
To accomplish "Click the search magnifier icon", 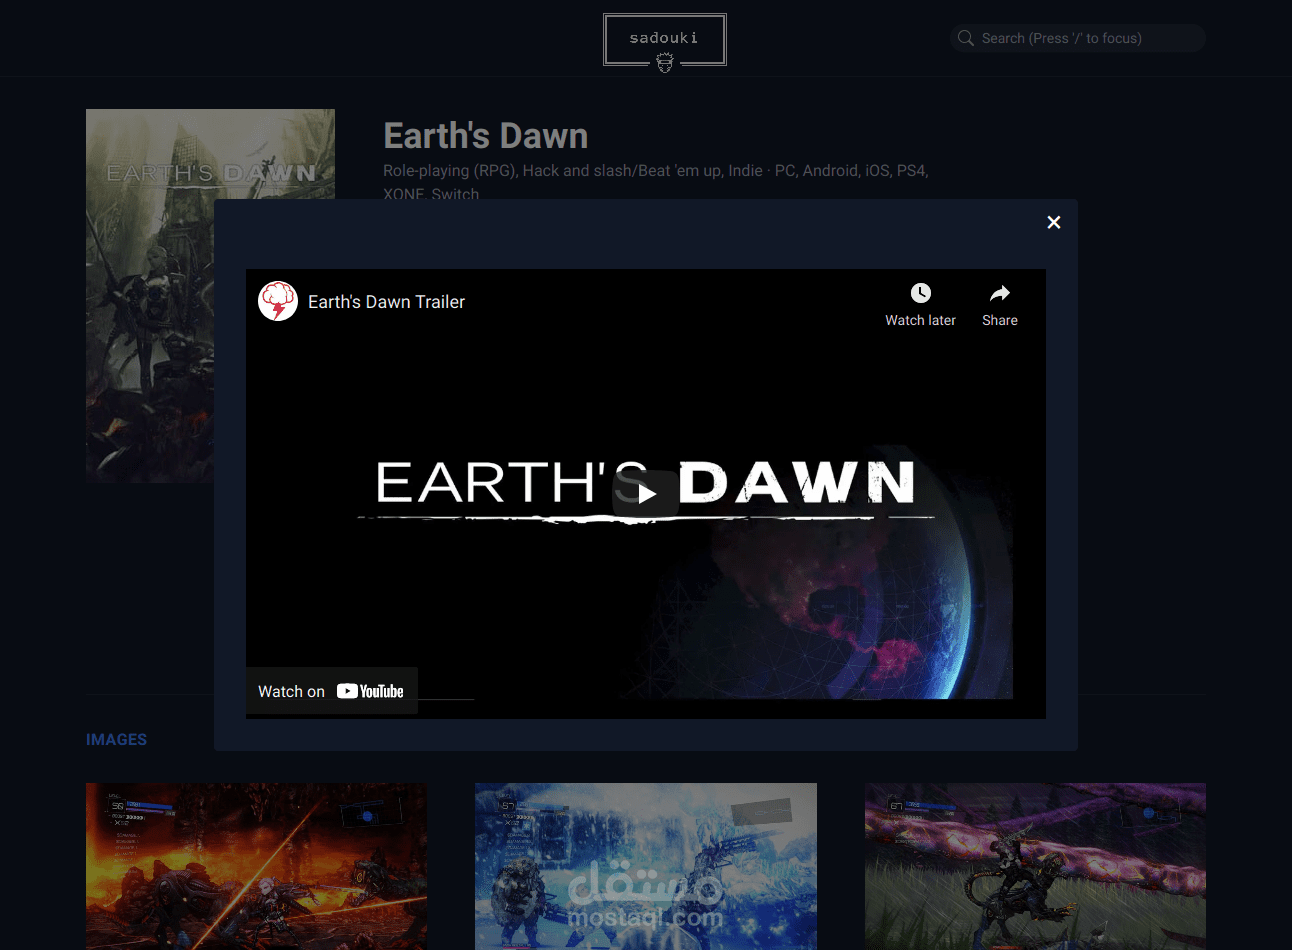I will point(965,38).
